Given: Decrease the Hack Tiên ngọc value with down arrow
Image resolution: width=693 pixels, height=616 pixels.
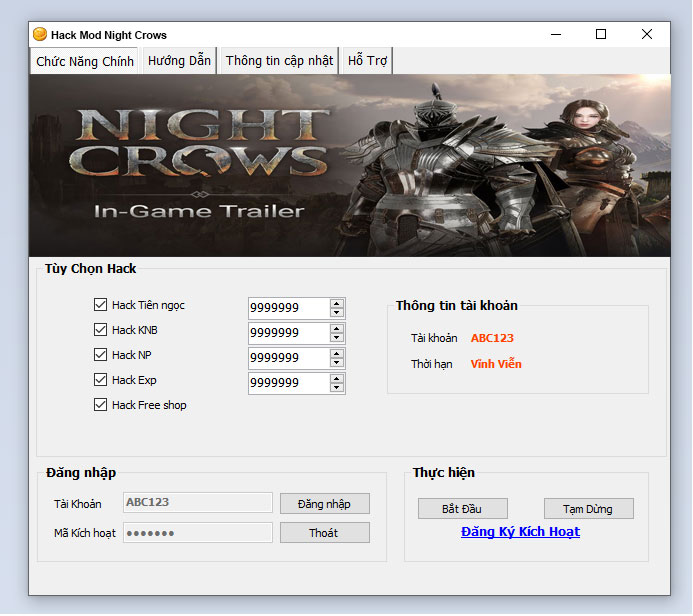Looking at the screenshot, I should tap(337, 312).
